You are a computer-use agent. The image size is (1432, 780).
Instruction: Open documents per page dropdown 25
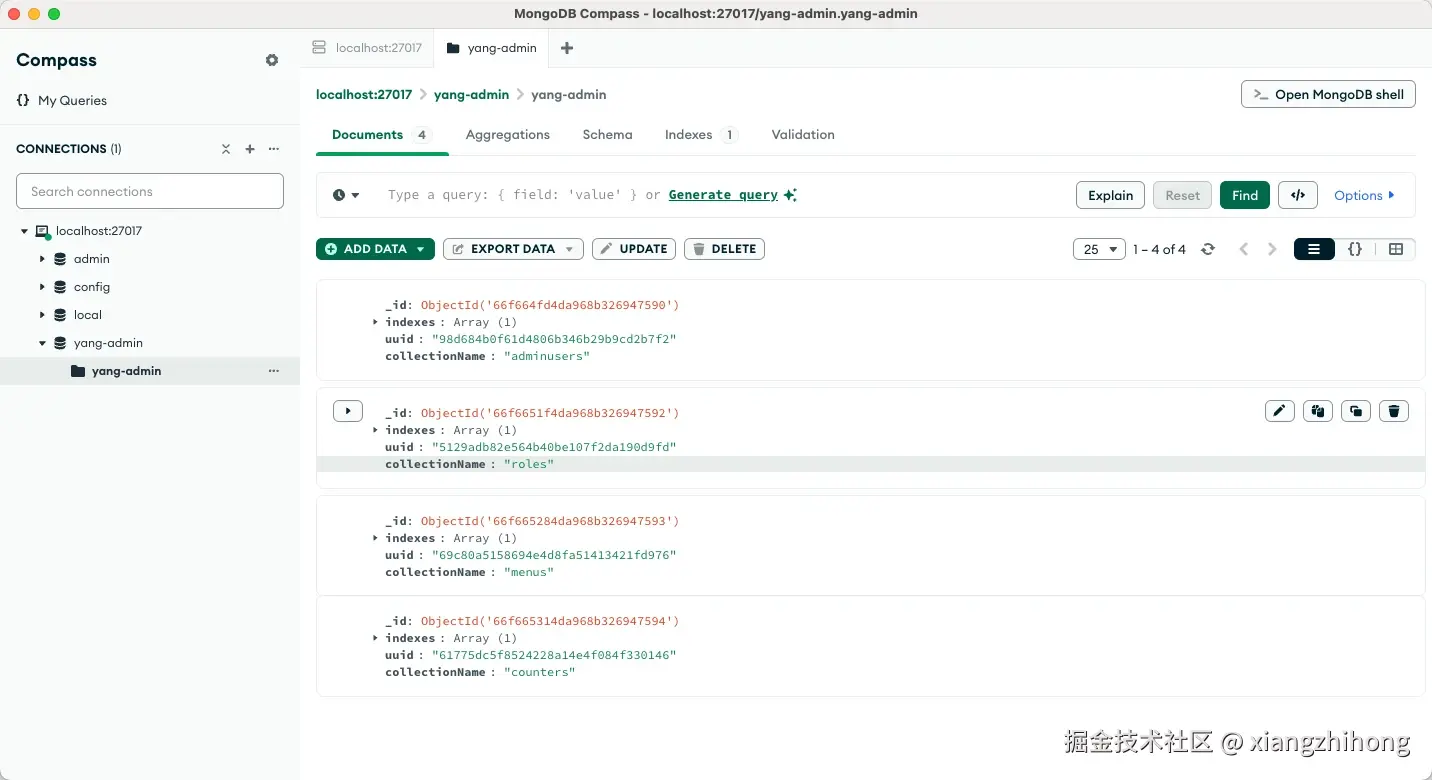1099,249
